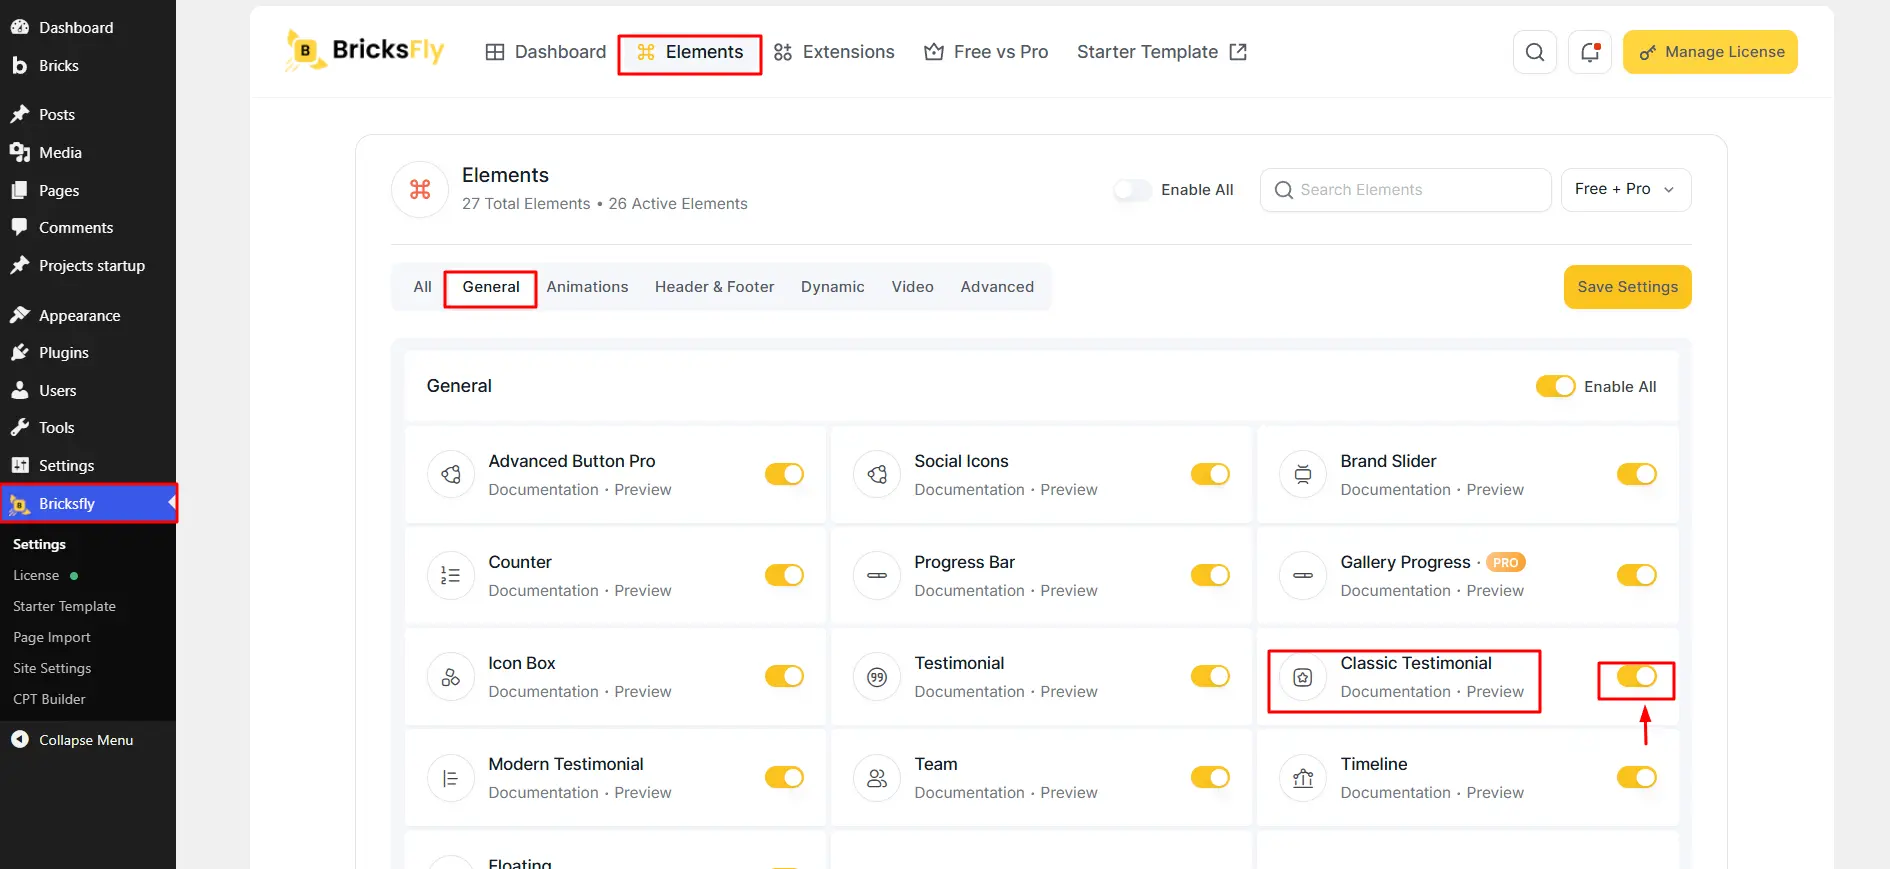Open the Video tab

tap(913, 287)
